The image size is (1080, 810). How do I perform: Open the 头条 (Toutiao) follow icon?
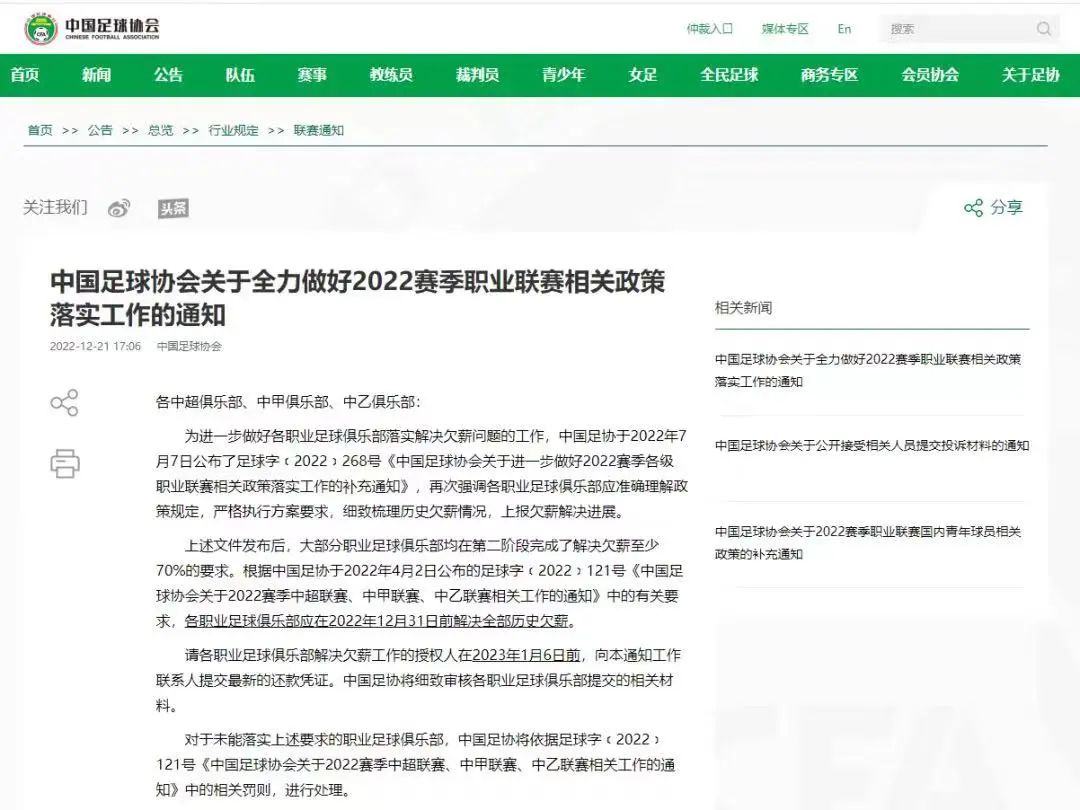[174, 208]
